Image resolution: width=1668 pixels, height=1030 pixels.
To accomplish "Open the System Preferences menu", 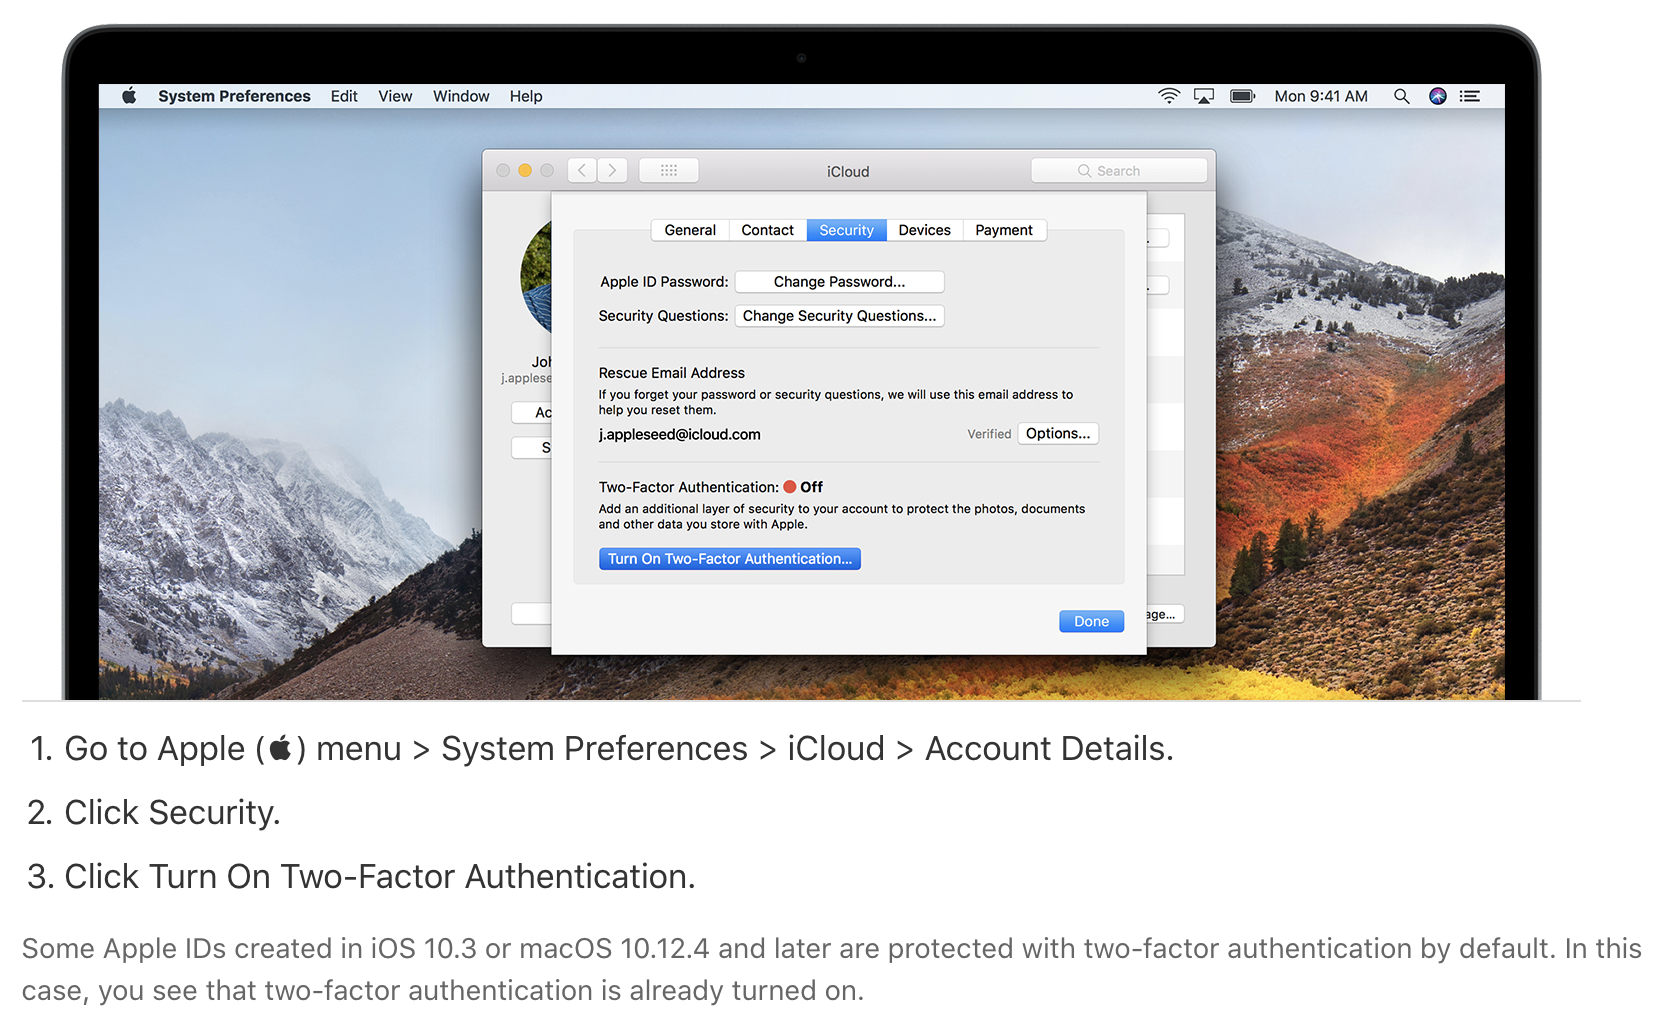I will coord(234,96).
